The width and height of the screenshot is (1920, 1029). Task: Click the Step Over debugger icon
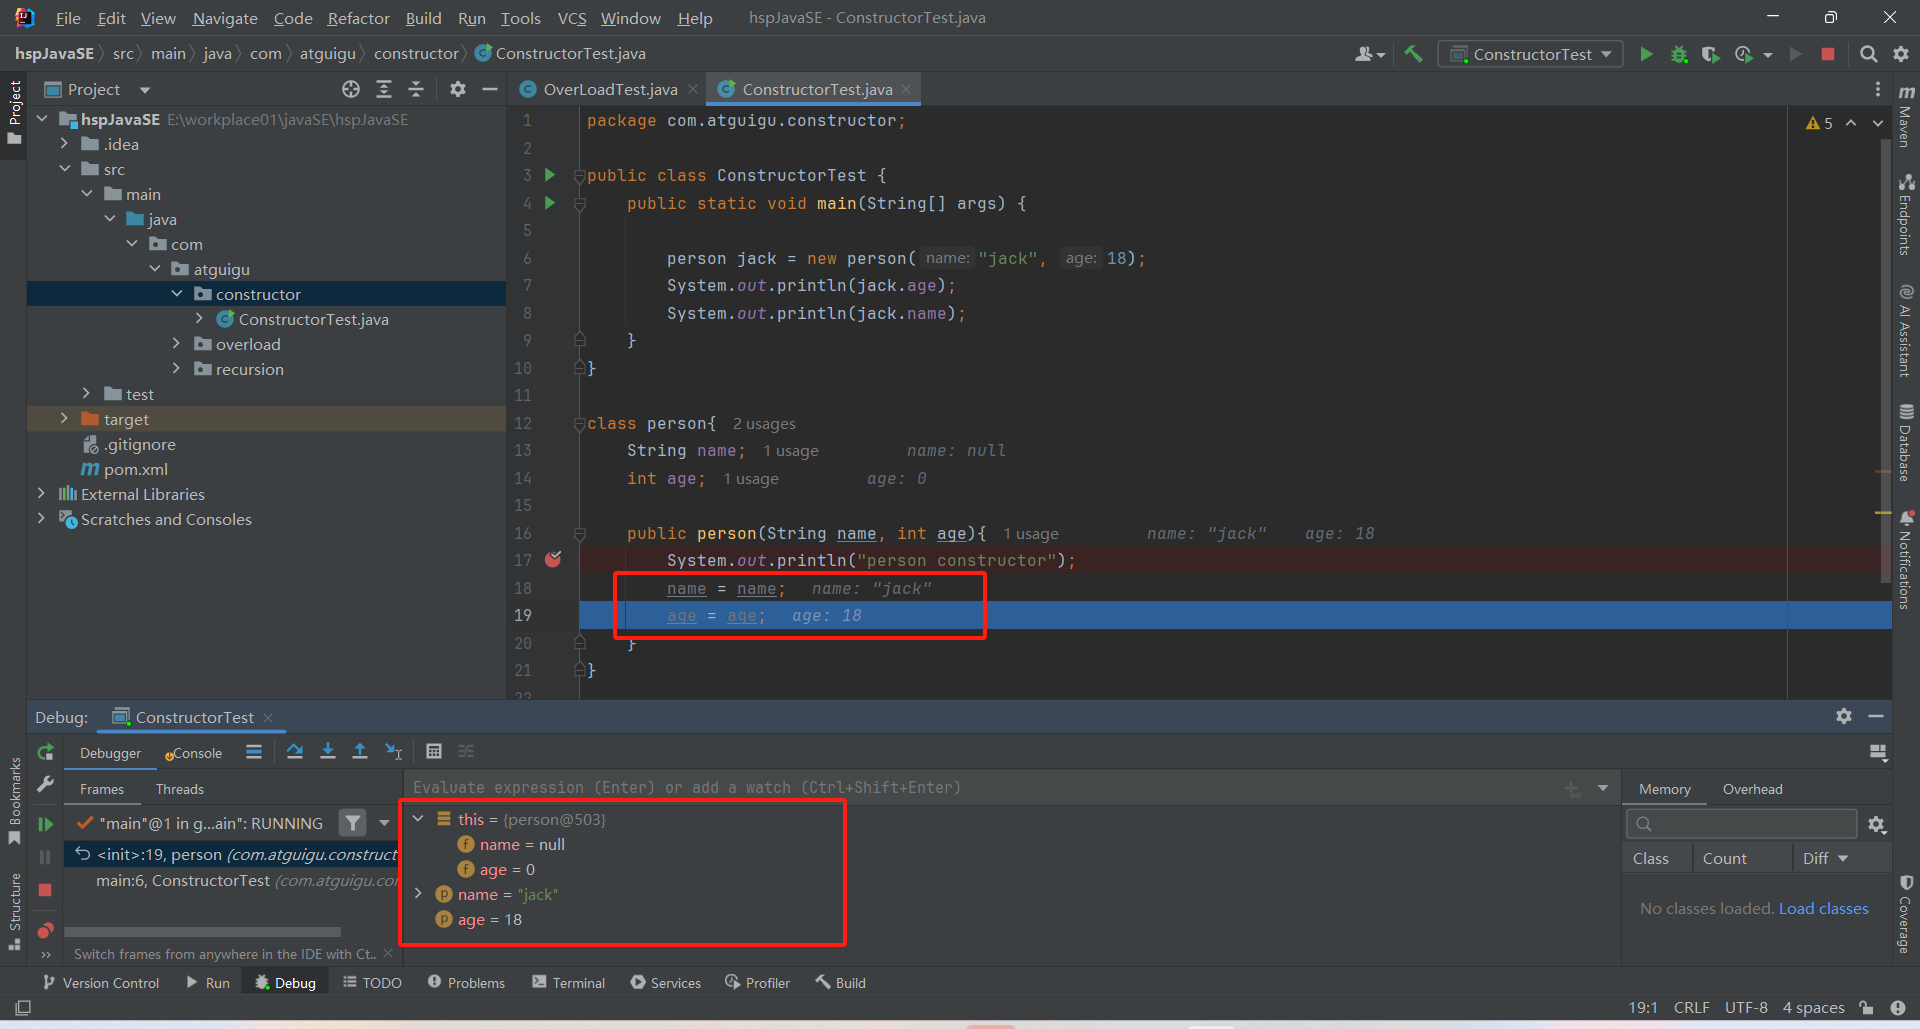pyautogui.click(x=295, y=752)
